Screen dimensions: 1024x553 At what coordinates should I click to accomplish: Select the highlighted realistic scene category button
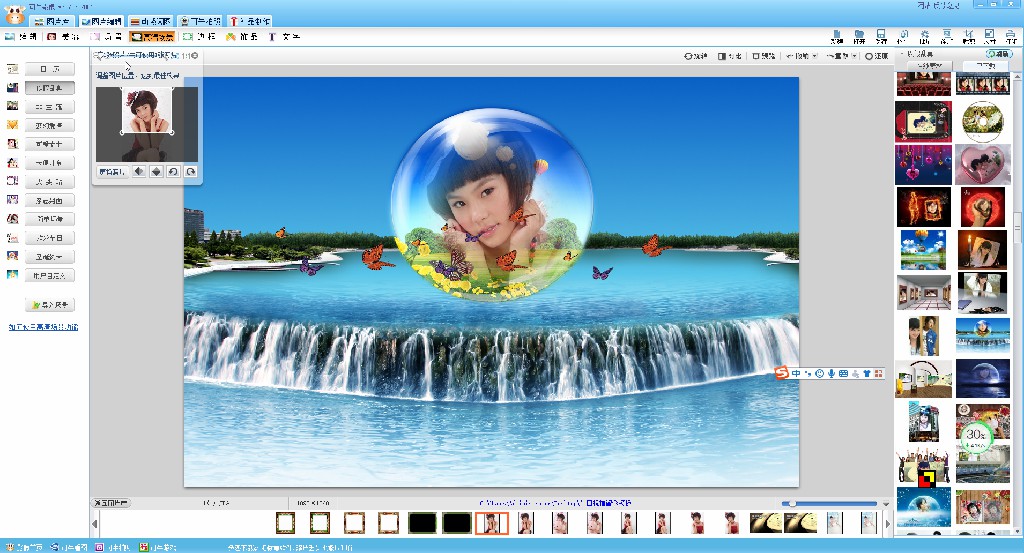[50, 87]
